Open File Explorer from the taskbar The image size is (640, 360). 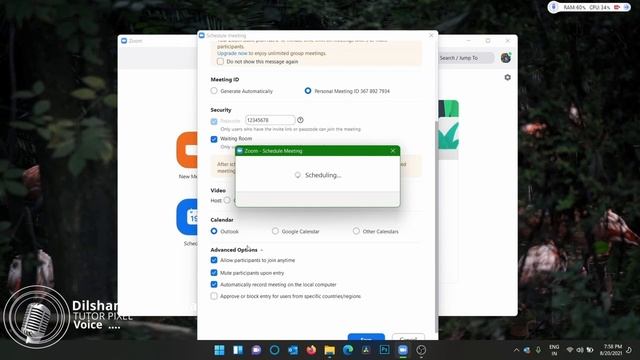[329, 350]
